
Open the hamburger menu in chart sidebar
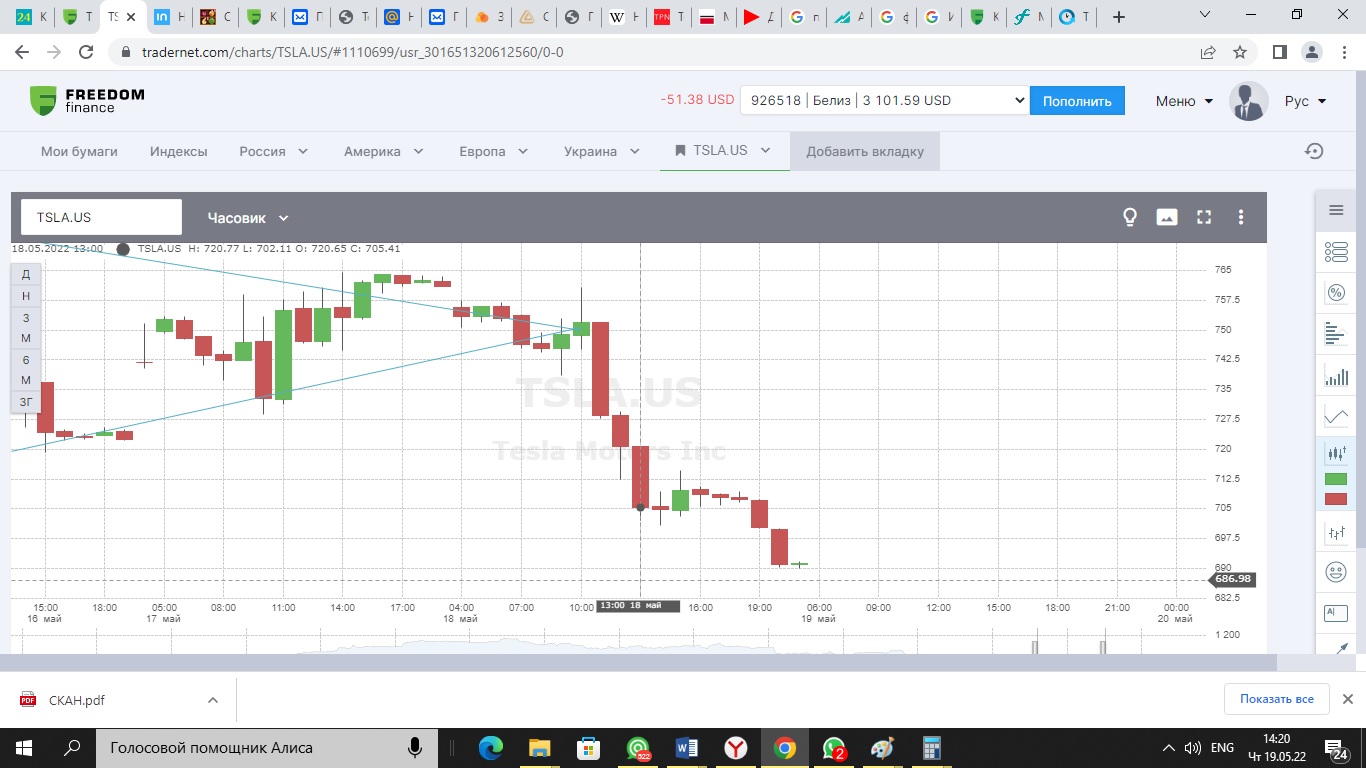pyautogui.click(x=1336, y=210)
